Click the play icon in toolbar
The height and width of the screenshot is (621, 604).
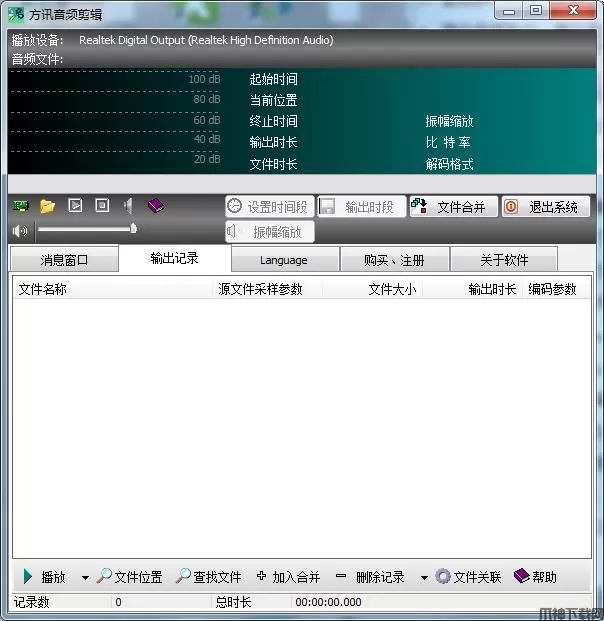click(x=75, y=205)
